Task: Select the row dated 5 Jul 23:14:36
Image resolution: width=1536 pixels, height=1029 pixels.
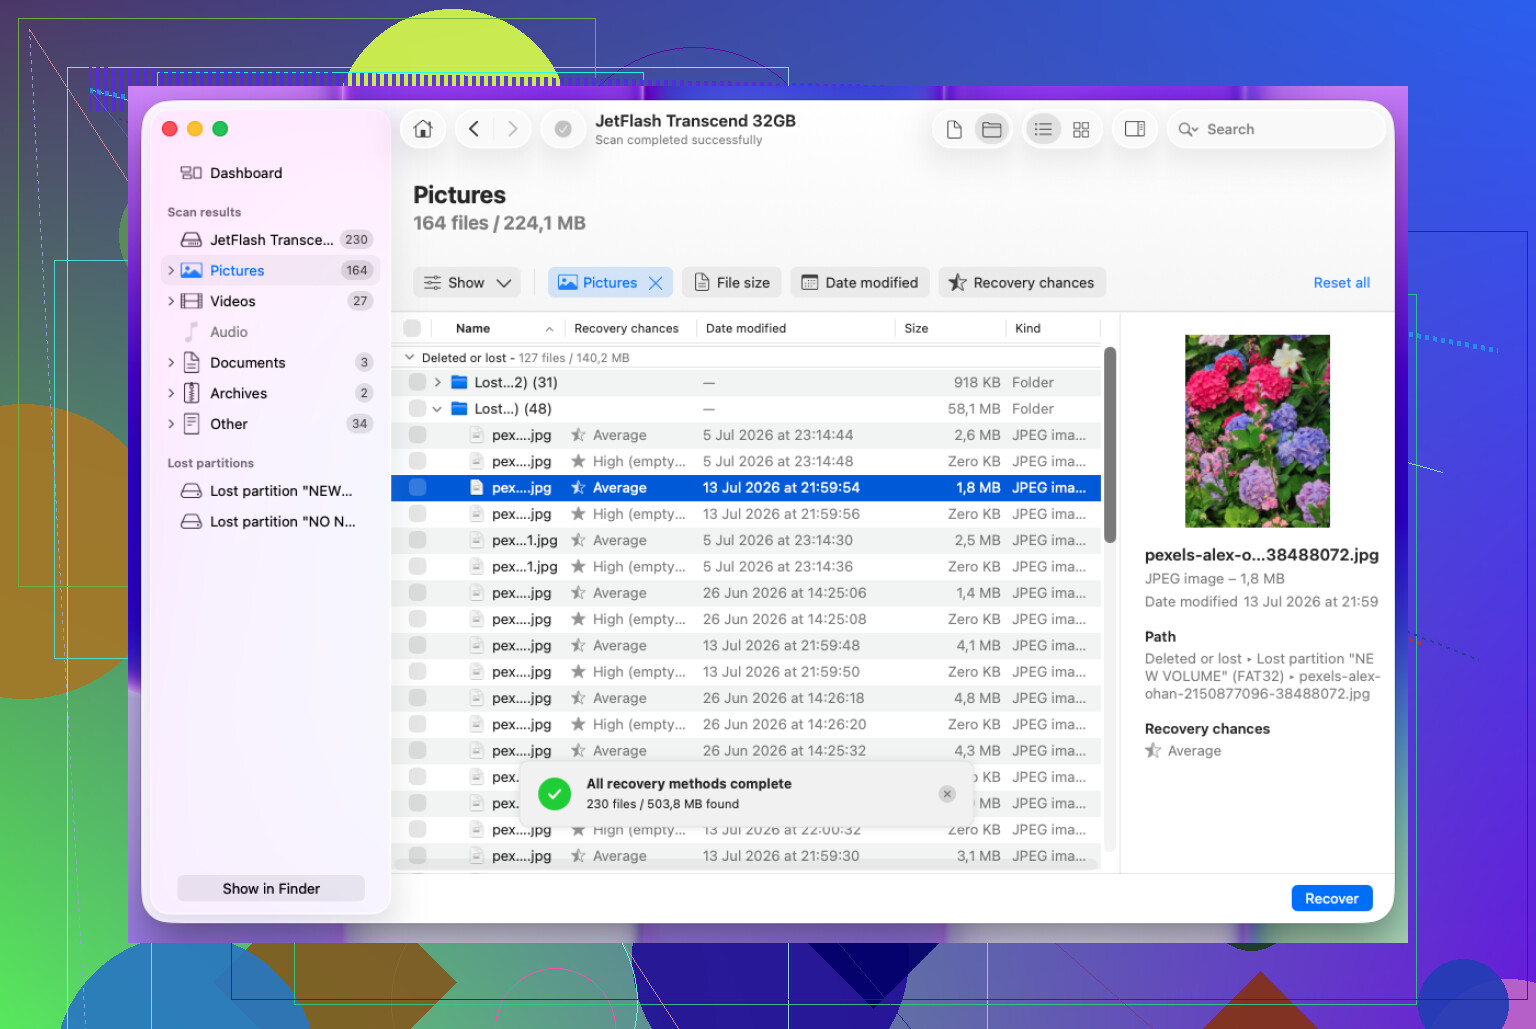Action: (746, 566)
